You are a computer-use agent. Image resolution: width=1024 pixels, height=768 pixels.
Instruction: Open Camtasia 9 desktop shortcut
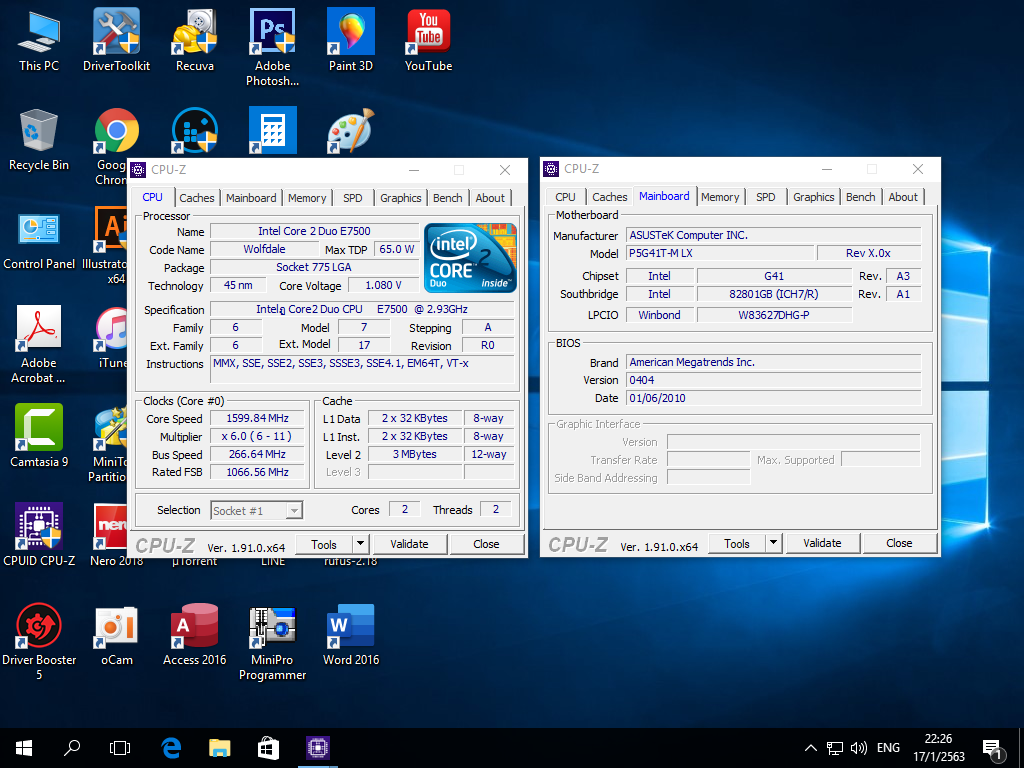pyautogui.click(x=39, y=435)
